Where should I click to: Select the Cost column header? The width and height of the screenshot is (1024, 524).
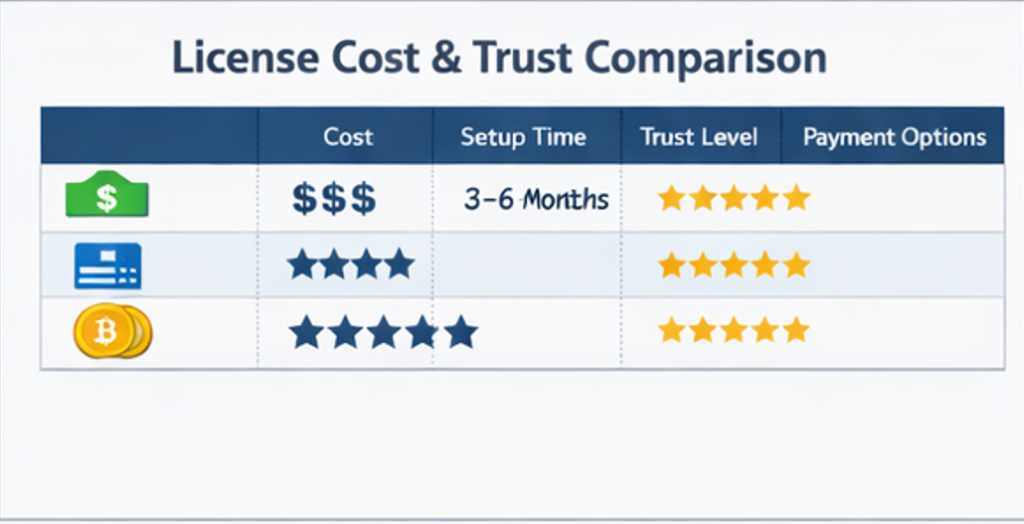pyautogui.click(x=348, y=137)
